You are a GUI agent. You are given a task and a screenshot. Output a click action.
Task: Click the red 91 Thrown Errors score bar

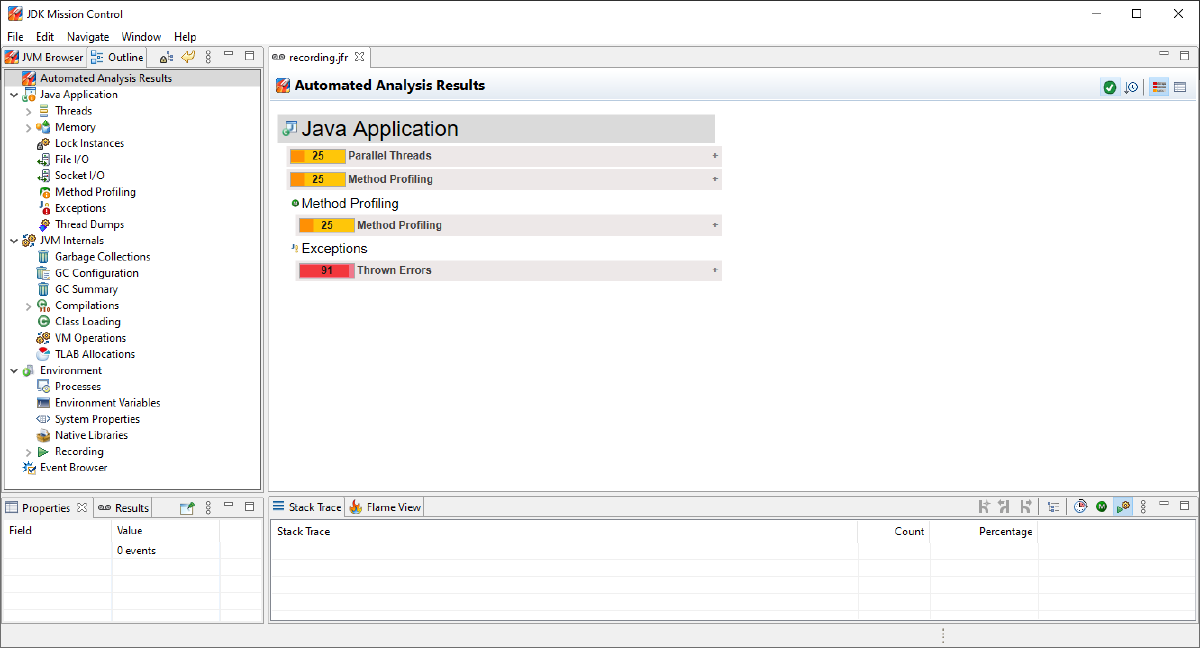point(327,271)
